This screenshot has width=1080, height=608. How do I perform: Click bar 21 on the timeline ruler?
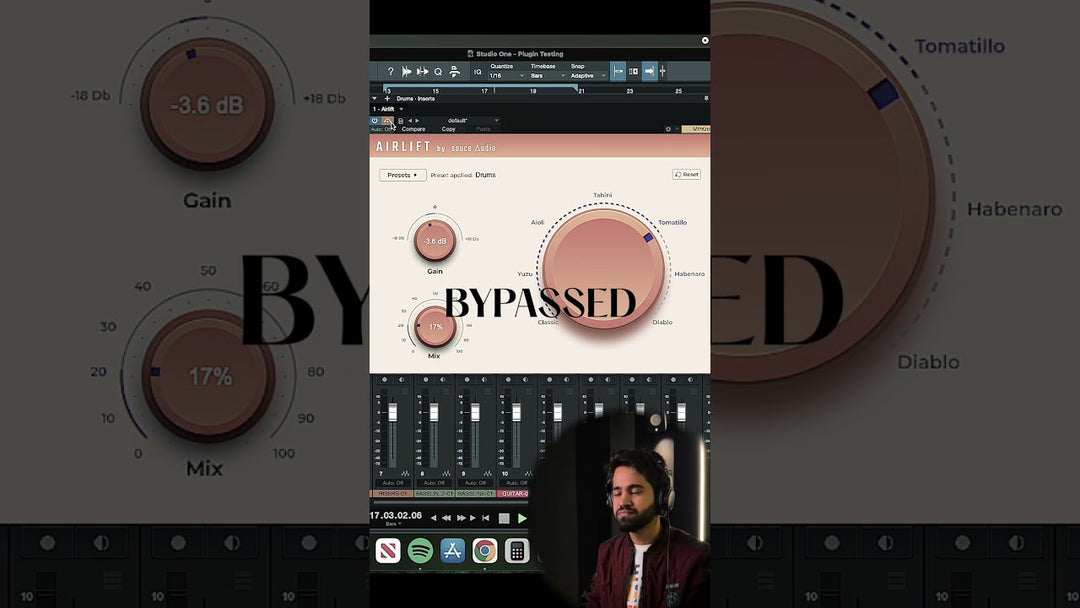pos(581,91)
